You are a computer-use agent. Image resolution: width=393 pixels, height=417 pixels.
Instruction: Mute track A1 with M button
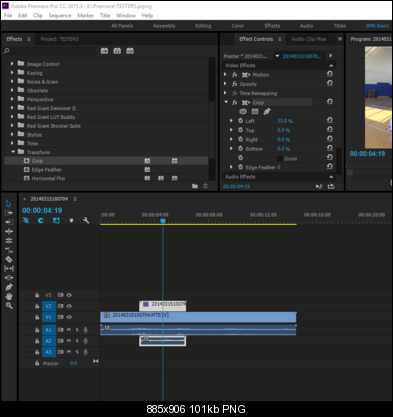[69, 330]
